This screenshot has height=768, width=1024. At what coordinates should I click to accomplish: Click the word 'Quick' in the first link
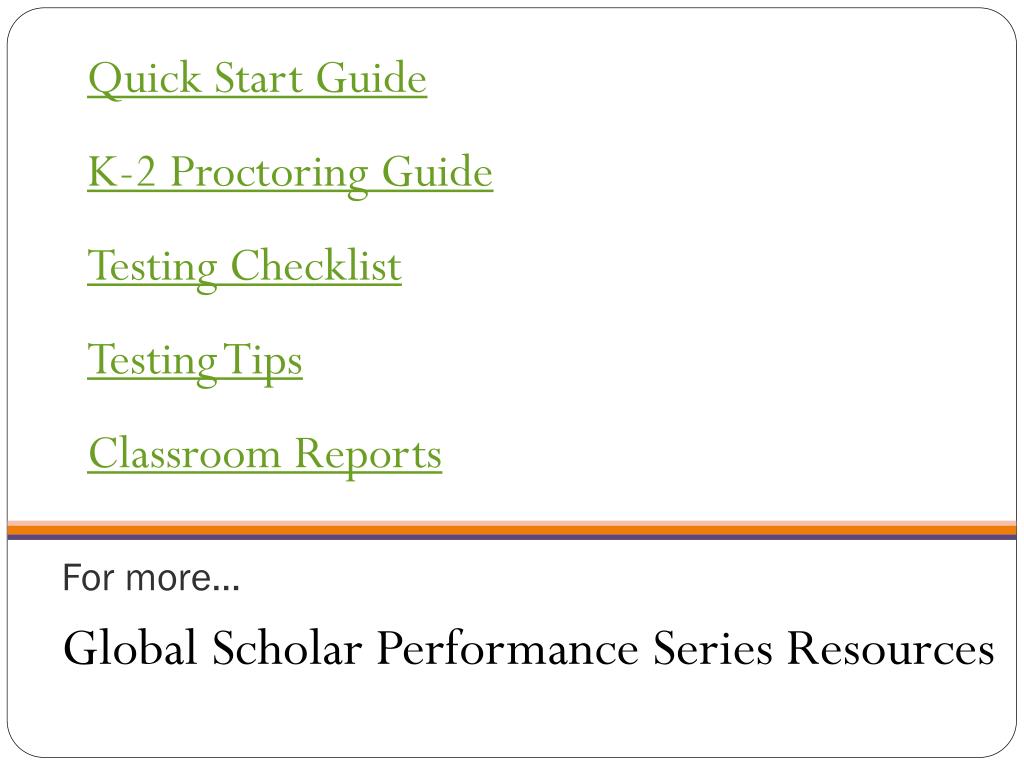144,79
